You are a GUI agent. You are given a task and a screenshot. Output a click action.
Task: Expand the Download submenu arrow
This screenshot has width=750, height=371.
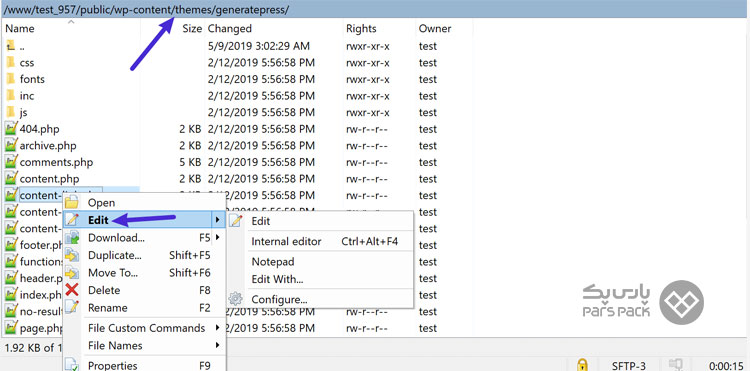pyautogui.click(x=217, y=238)
